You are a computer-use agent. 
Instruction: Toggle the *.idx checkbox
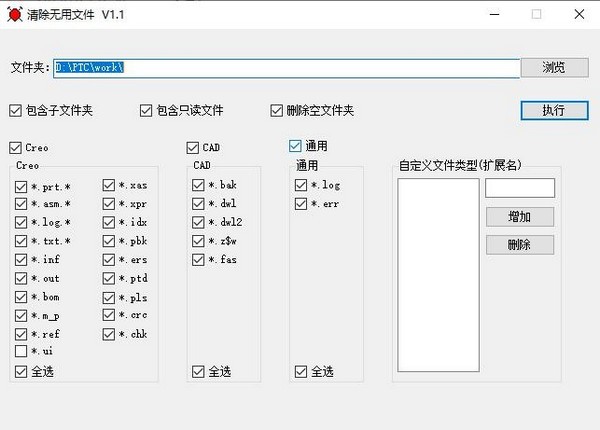109,222
